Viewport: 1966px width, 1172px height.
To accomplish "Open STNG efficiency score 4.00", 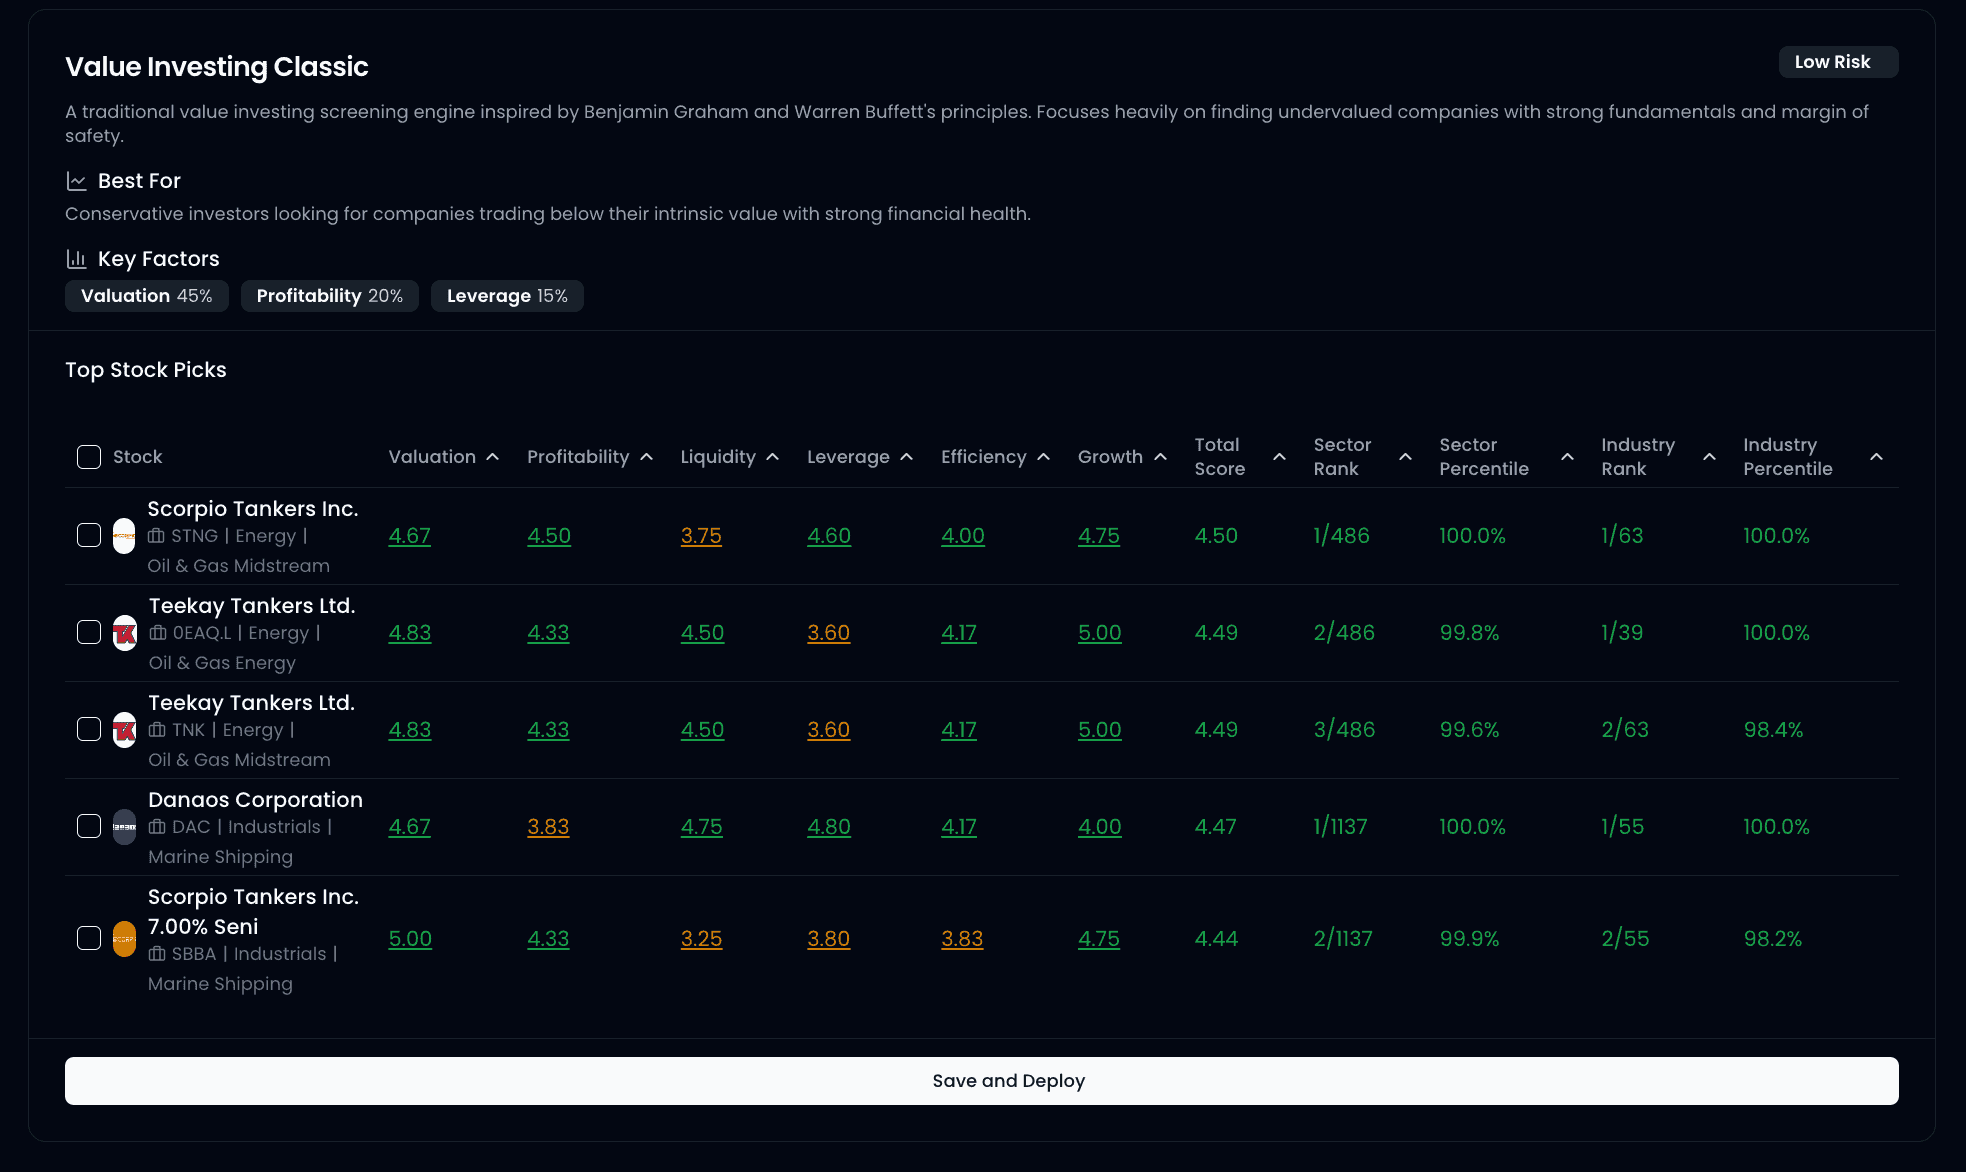I will click(x=963, y=536).
